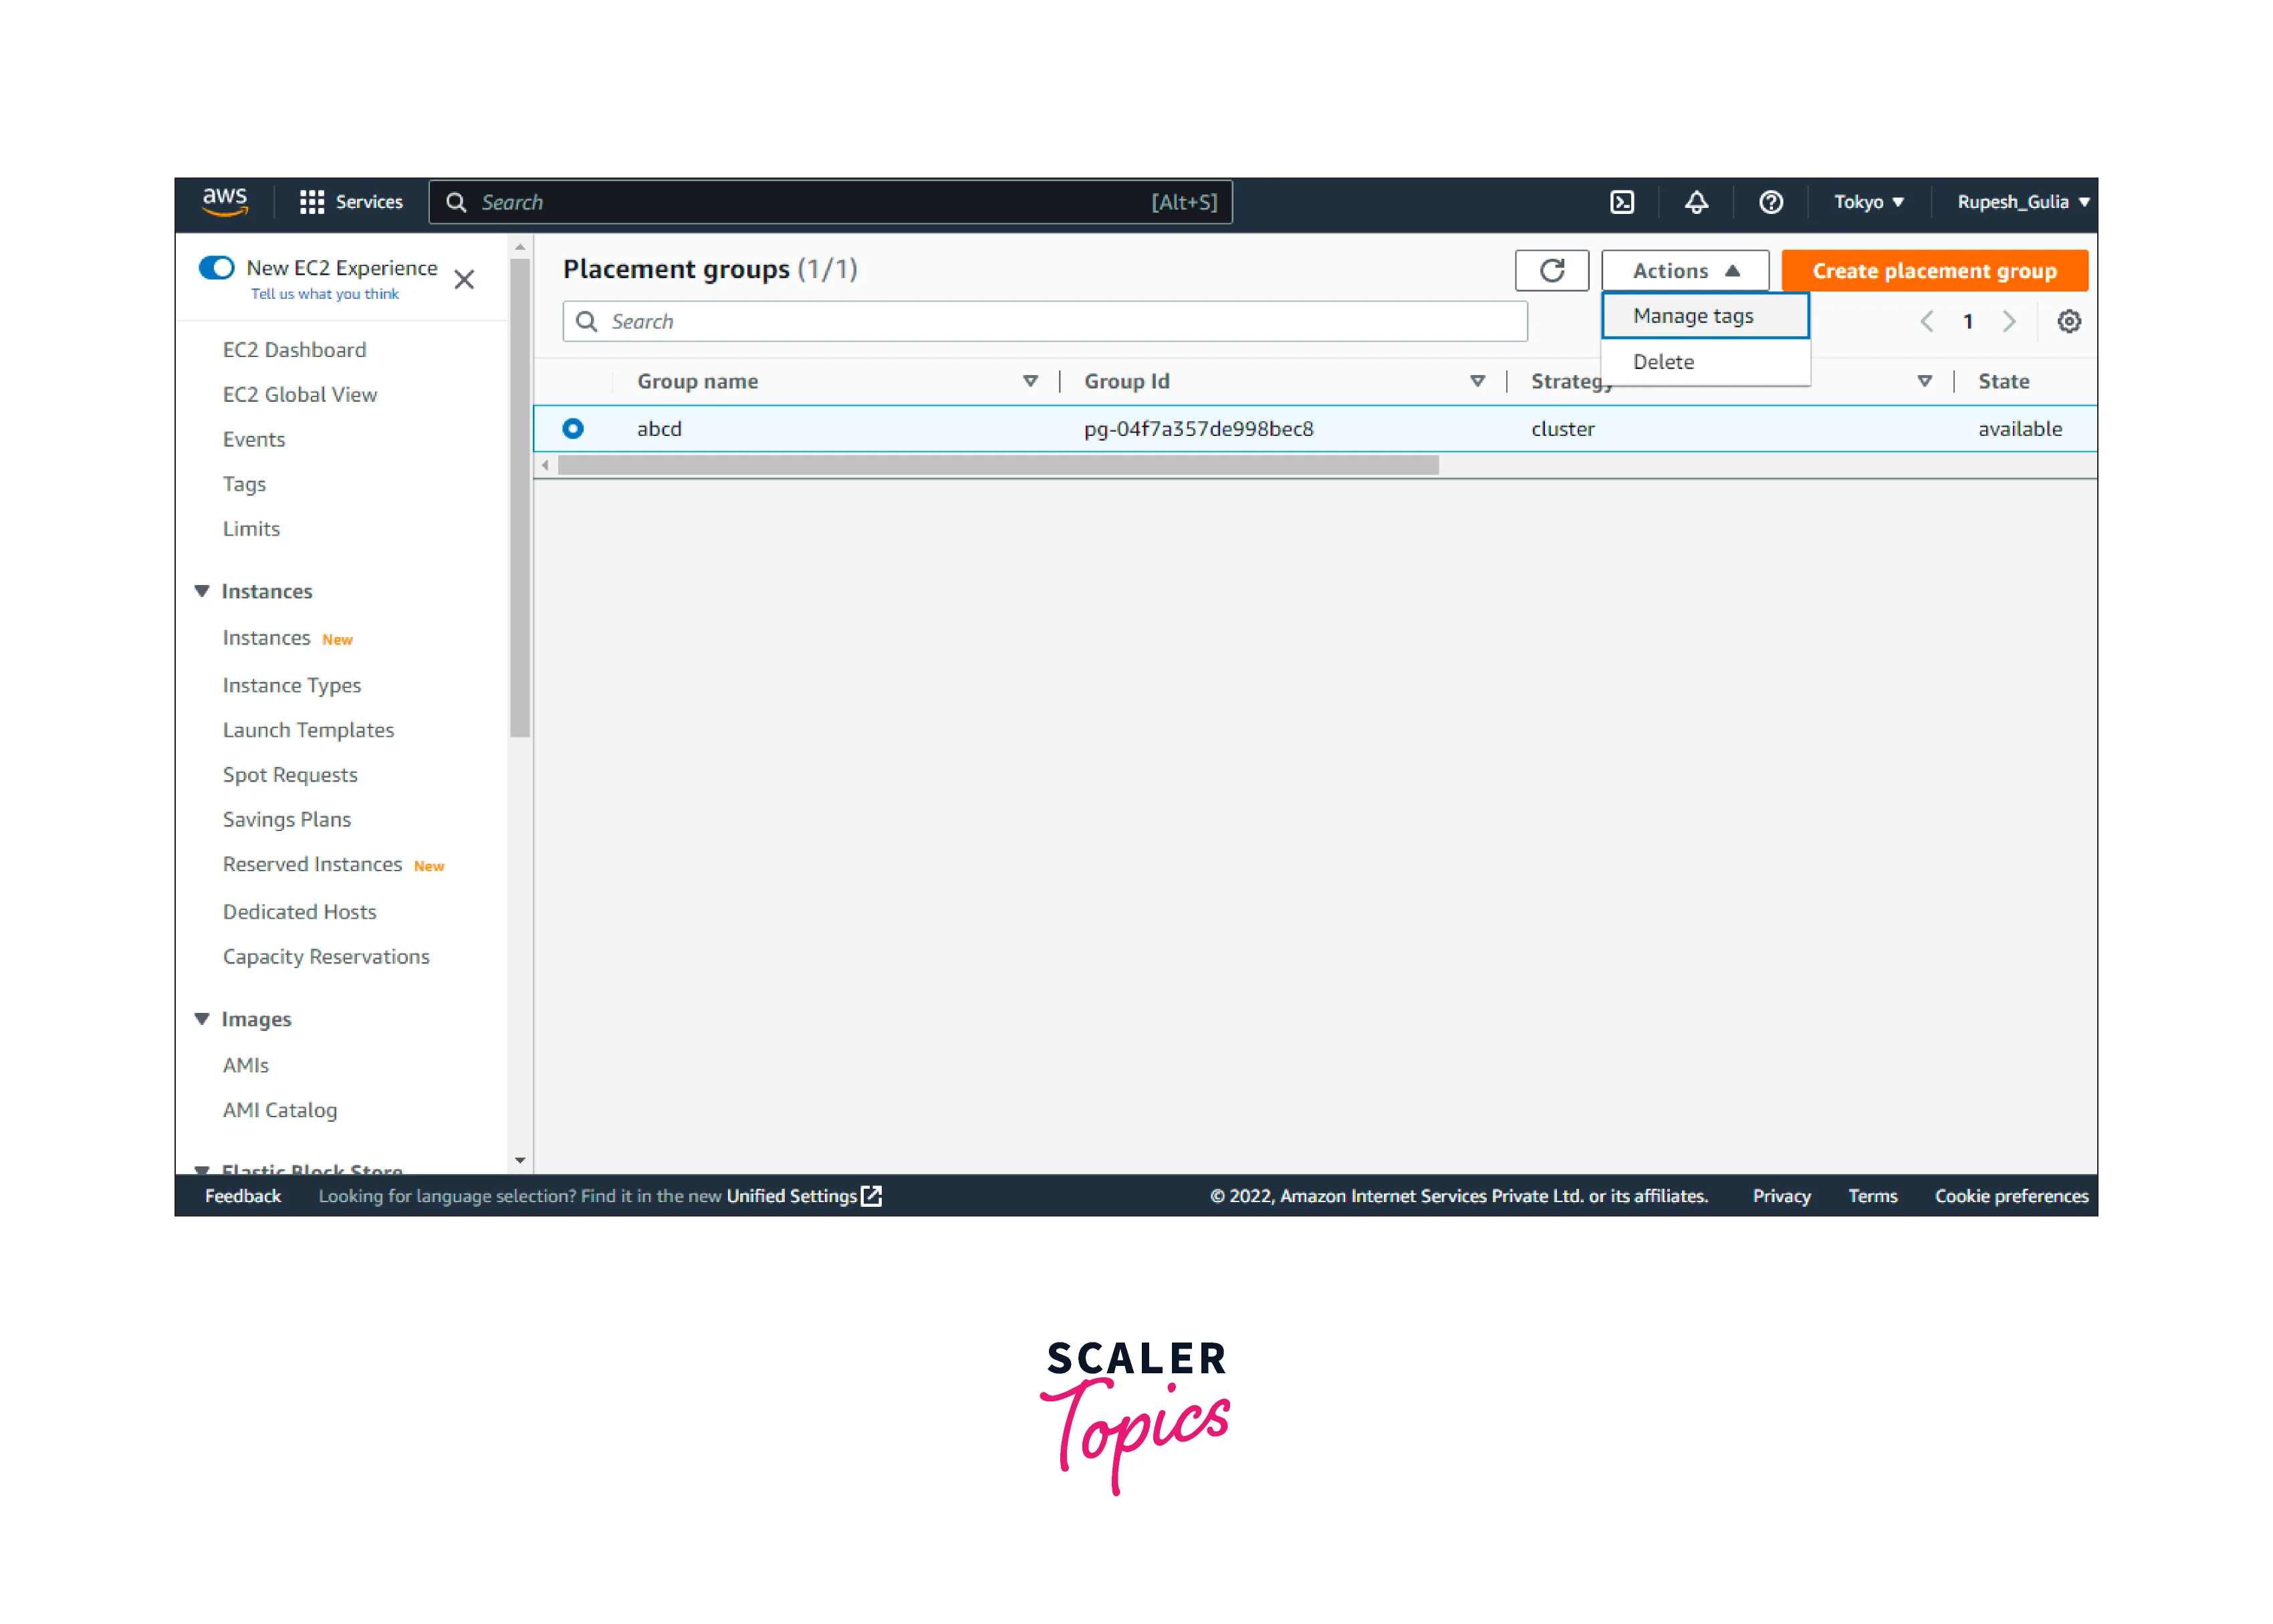2273x1624 pixels.
Task: Open the notifications bell
Action: tap(1696, 202)
